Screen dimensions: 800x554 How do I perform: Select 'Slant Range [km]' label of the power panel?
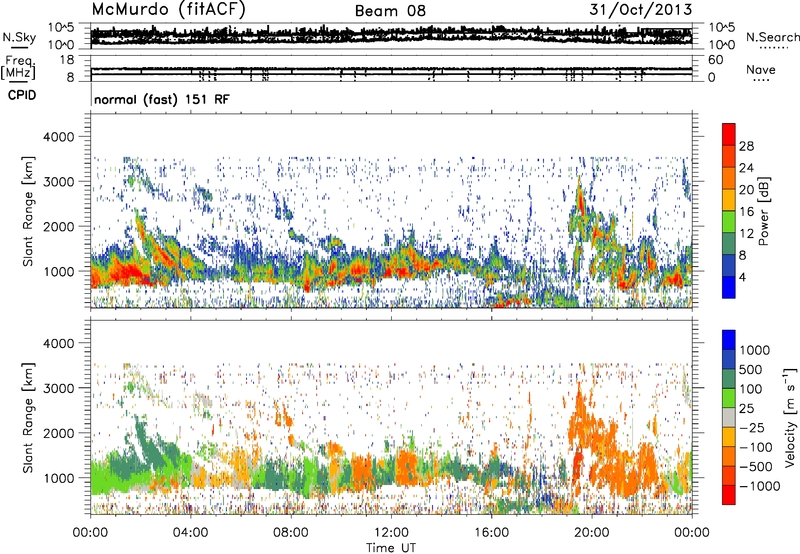pos(28,211)
